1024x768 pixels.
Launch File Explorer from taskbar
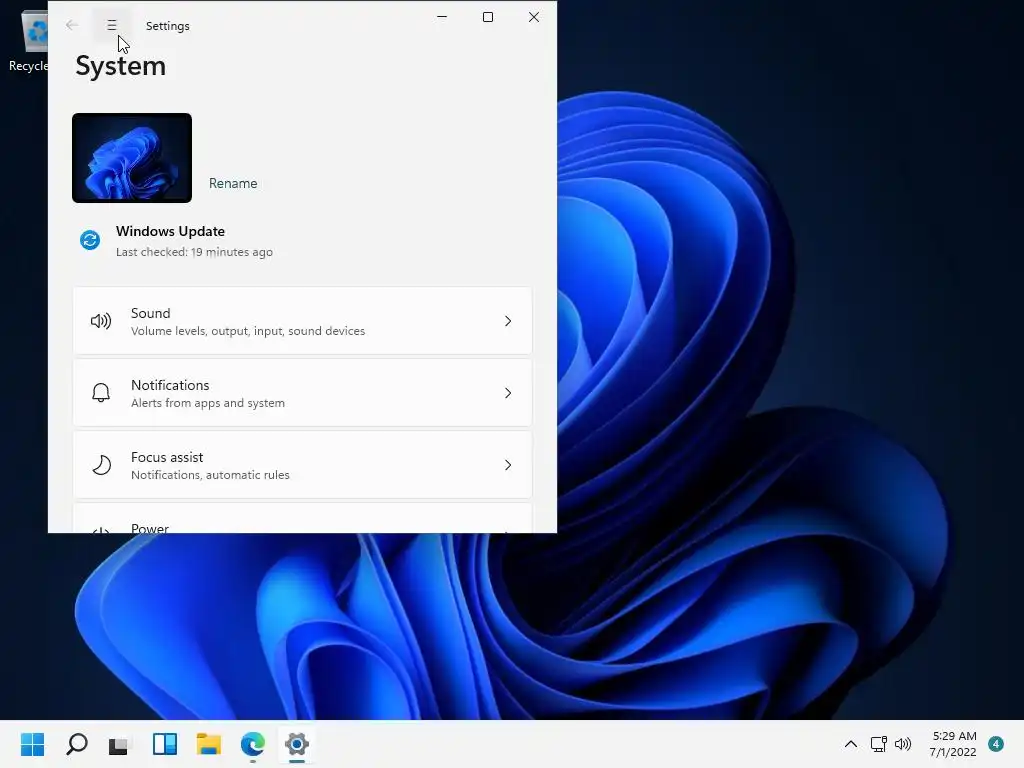pyautogui.click(x=209, y=744)
